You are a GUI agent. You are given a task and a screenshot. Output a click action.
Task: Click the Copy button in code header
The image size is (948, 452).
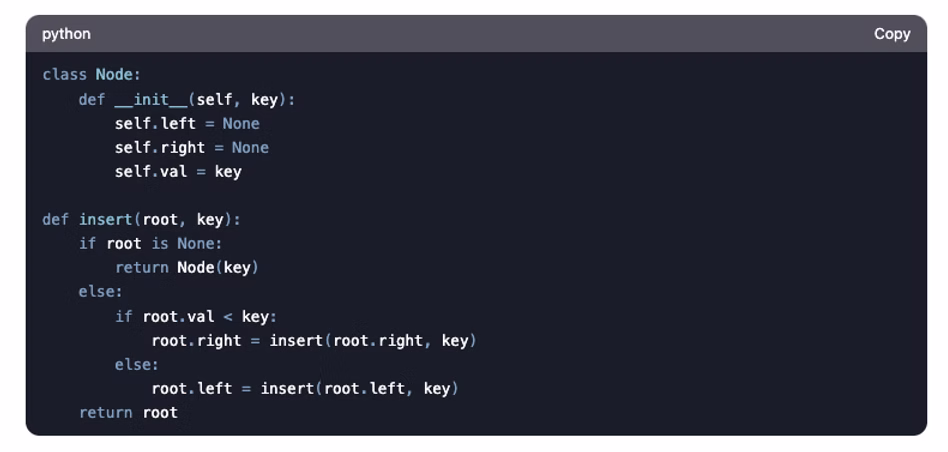point(891,34)
